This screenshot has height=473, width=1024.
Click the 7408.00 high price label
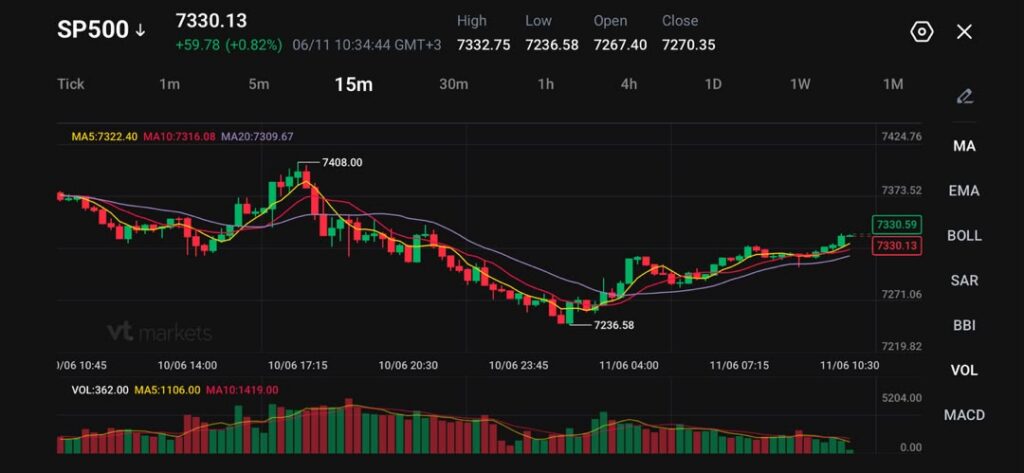tap(342, 163)
